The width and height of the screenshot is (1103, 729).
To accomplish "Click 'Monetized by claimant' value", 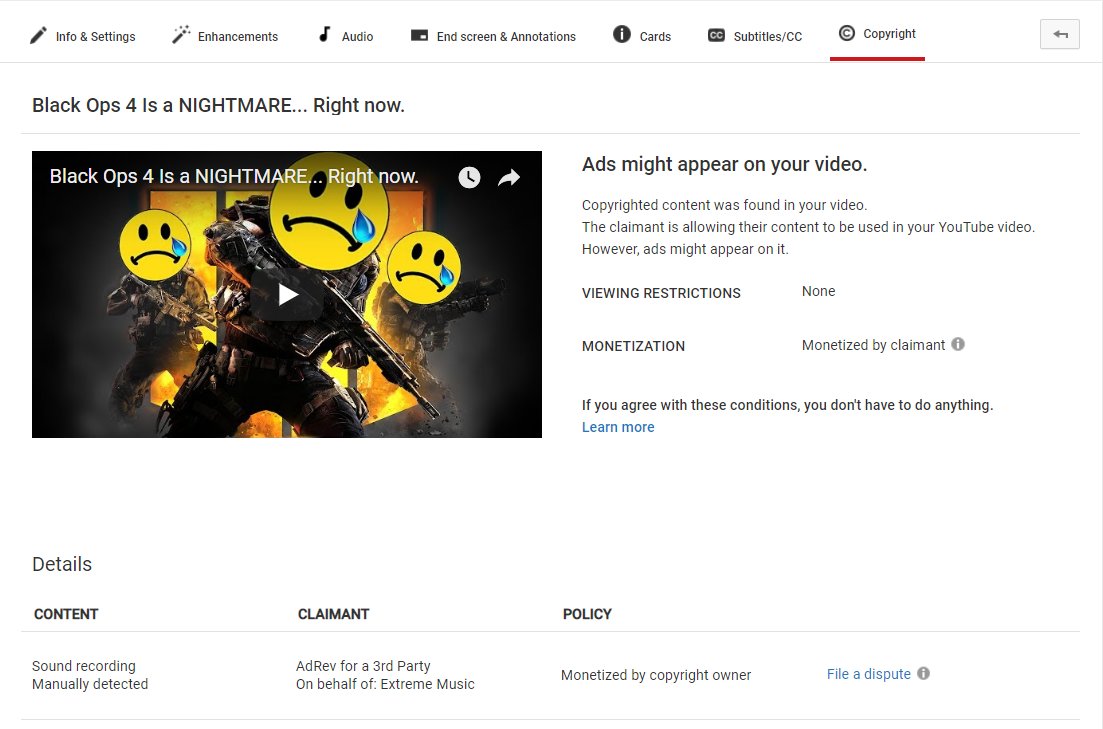I will click(873, 346).
